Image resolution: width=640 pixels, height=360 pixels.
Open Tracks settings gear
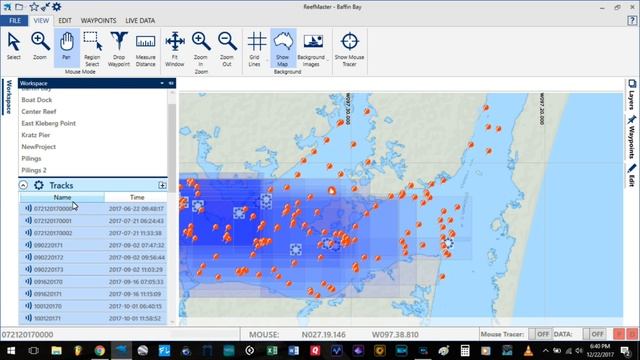pos(39,185)
